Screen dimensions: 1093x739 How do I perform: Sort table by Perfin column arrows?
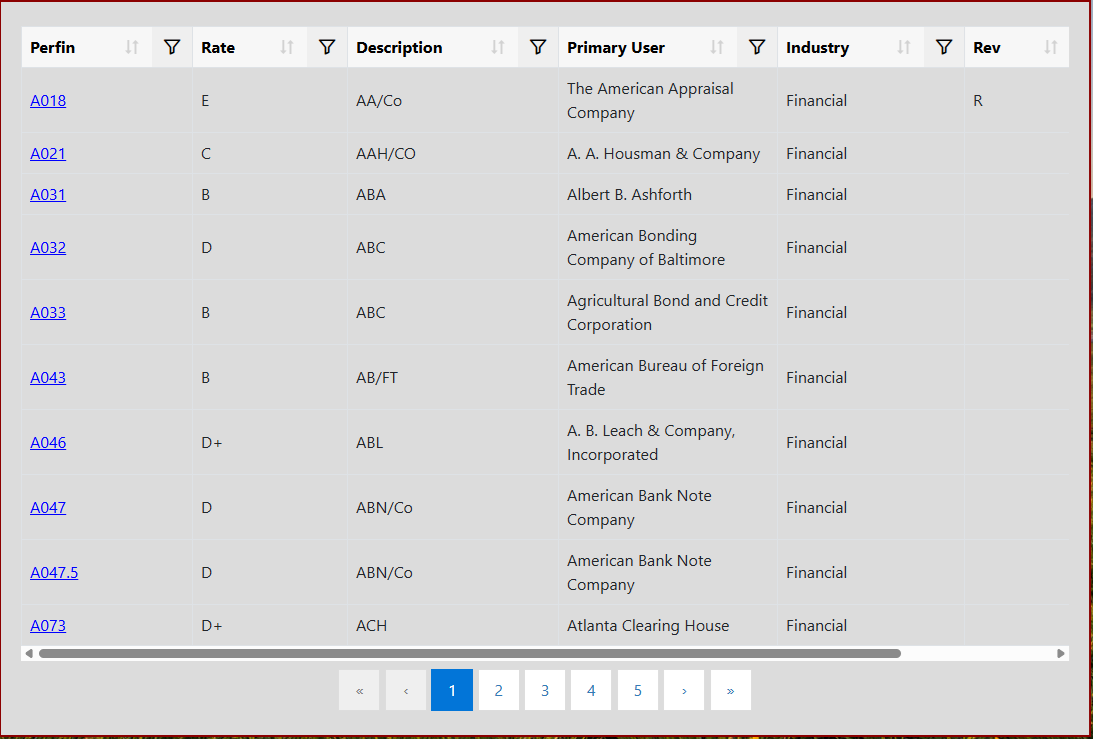pyautogui.click(x=132, y=47)
